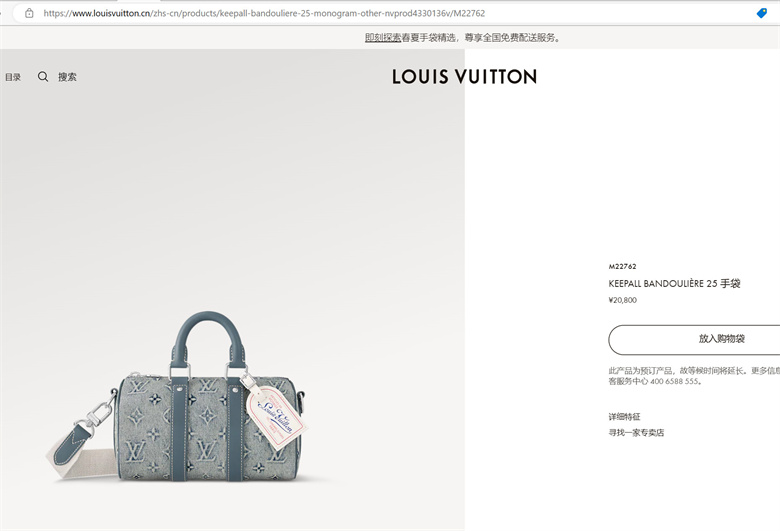Open the 目录 menu
Viewport: 780px width, 531px height.
pyautogui.click(x=13, y=77)
